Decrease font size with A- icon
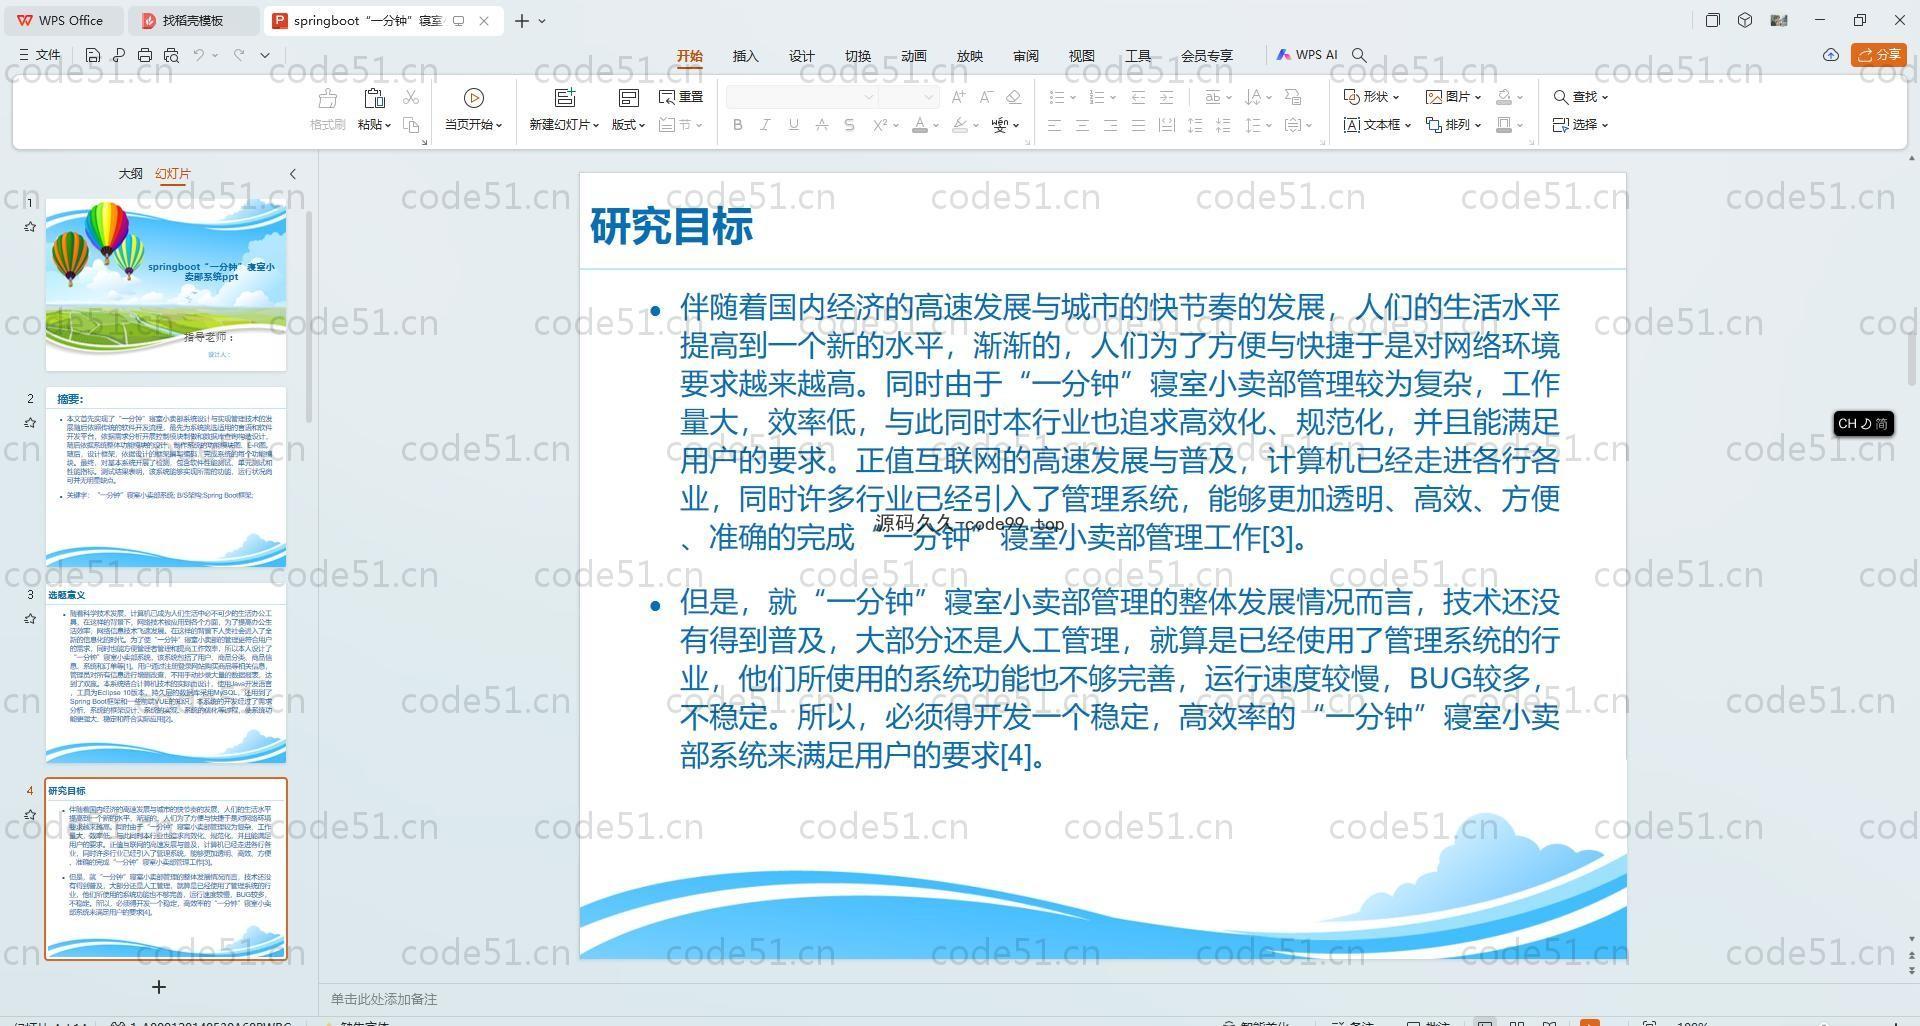This screenshot has height=1026, width=1920. pos(986,97)
